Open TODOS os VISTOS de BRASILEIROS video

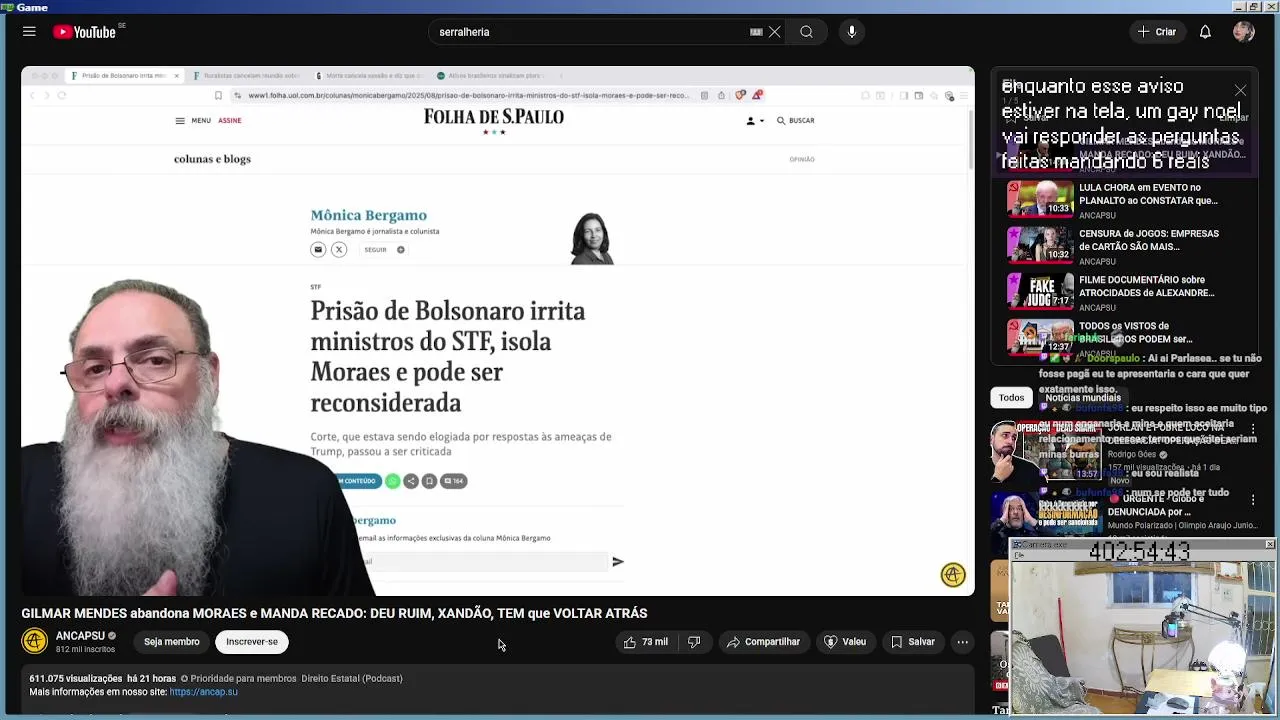pyautogui.click(x=1131, y=338)
